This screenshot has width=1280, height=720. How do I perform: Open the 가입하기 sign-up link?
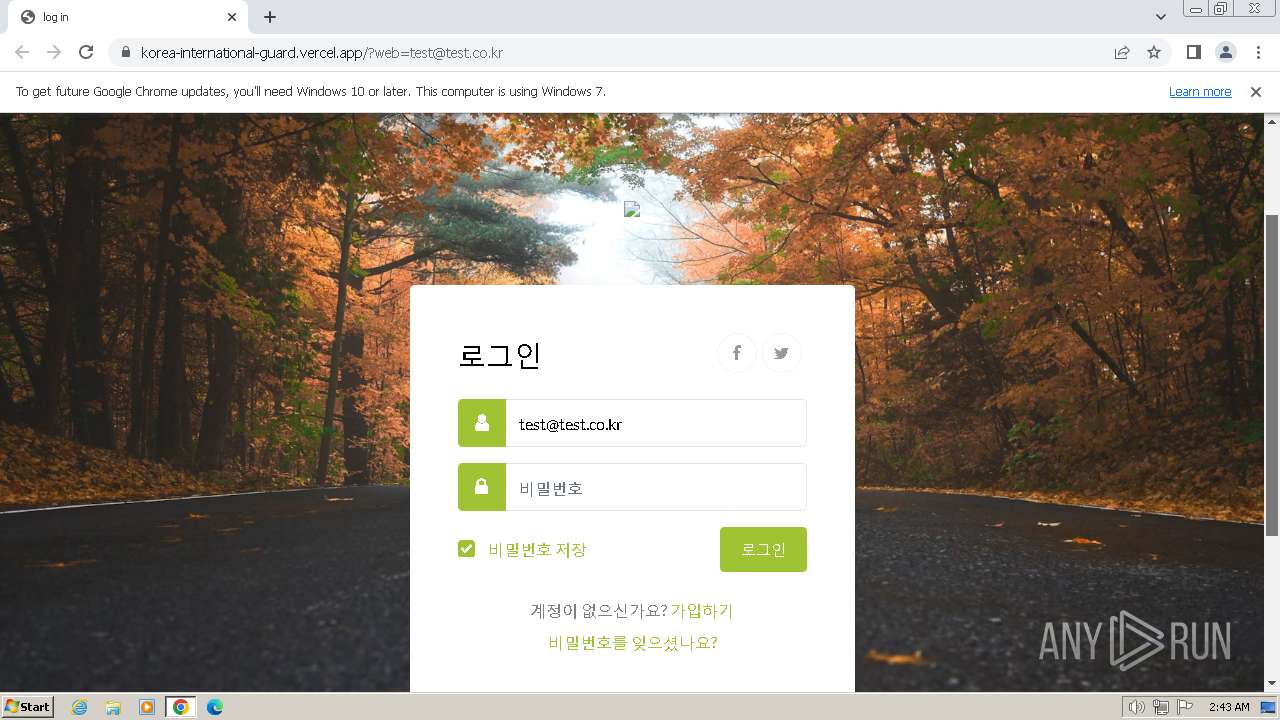(x=702, y=610)
